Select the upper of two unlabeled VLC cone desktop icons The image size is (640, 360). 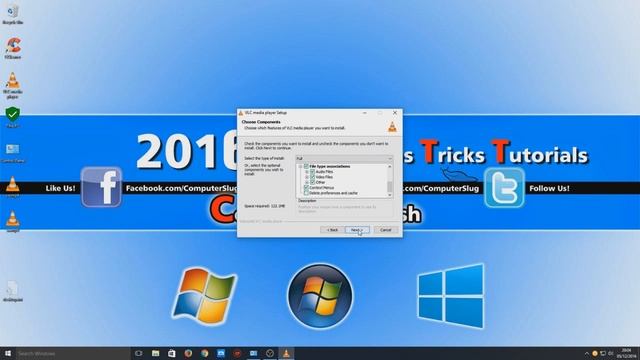pos(13,186)
